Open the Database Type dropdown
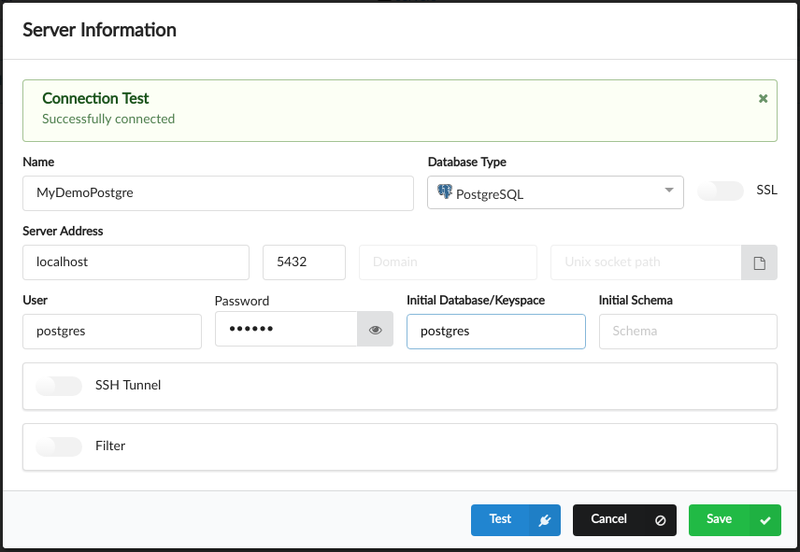Viewport: 800px width, 552px height. pos(555,193)
